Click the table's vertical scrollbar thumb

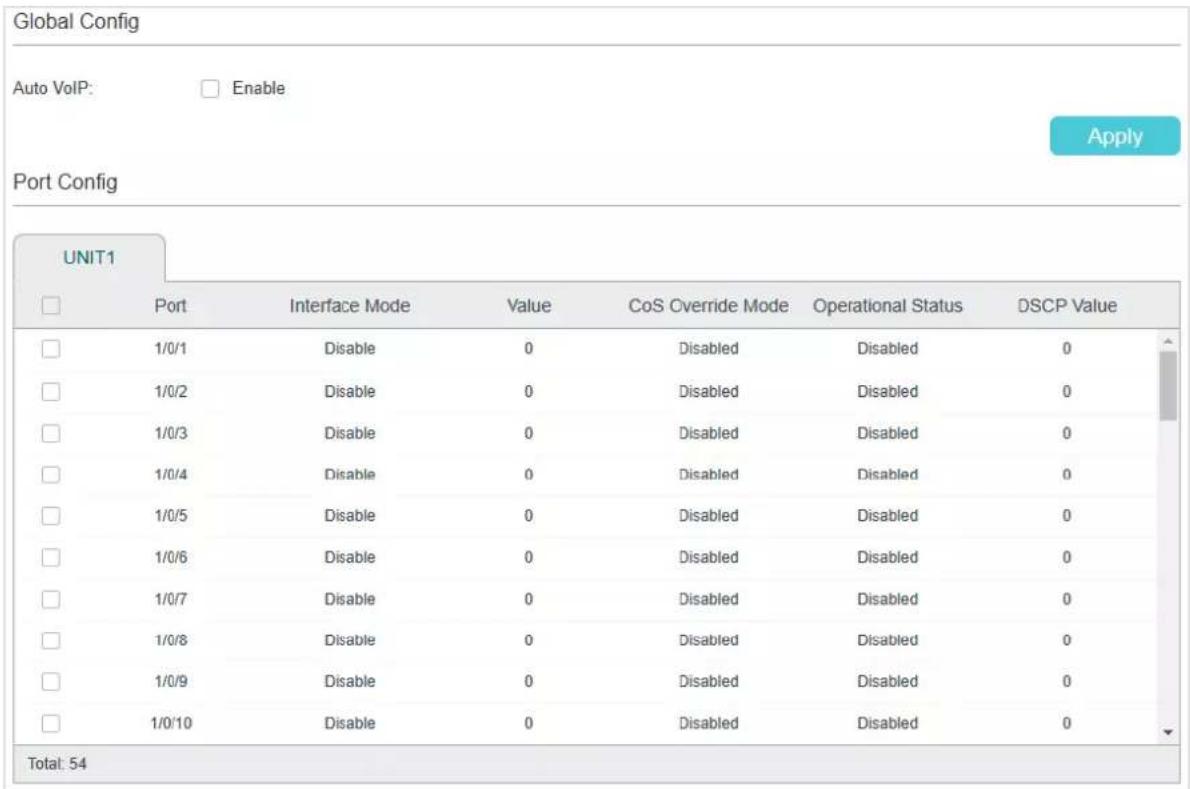click(1168, 385)
